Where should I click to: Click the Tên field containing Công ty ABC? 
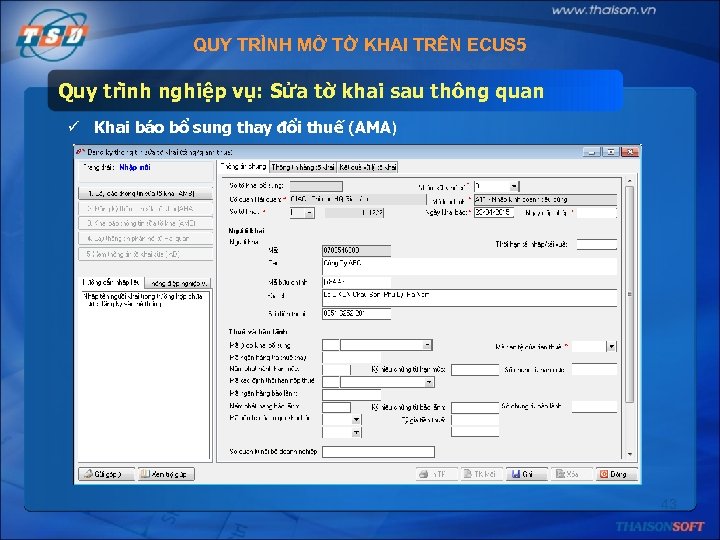coord(469,266)
